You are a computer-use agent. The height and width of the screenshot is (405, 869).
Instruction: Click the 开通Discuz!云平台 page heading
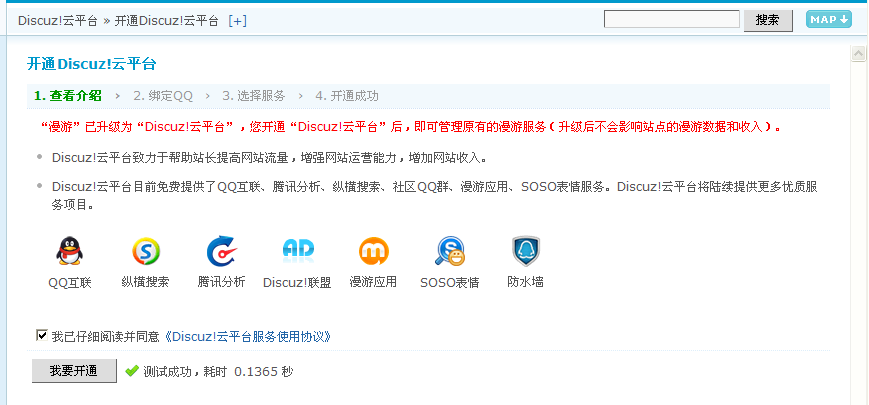pos(92,64)
